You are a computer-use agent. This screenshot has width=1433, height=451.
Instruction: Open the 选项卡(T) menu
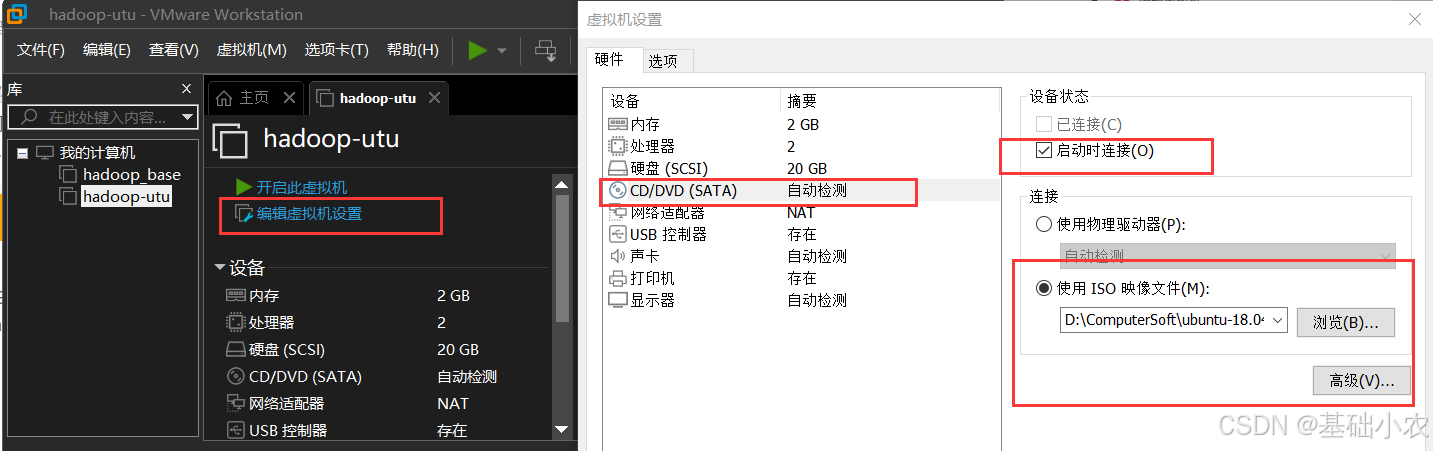tap(337, 50)
